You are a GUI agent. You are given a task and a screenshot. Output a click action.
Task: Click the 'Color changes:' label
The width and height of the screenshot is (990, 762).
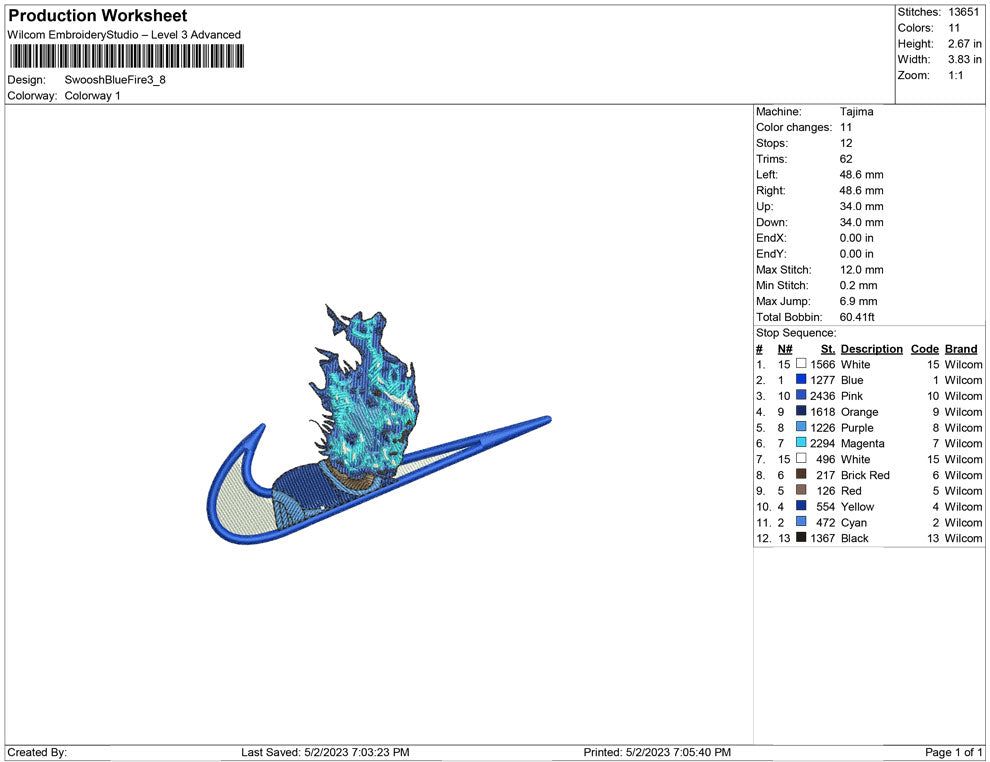(794, 128)
